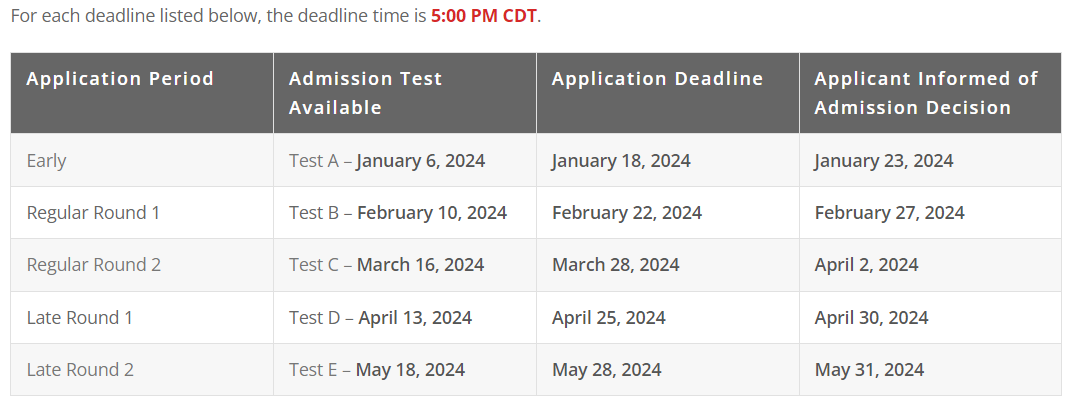Click the Application Period column header
This screenshot has height=405, width=1072.
[x=142, y=93]
